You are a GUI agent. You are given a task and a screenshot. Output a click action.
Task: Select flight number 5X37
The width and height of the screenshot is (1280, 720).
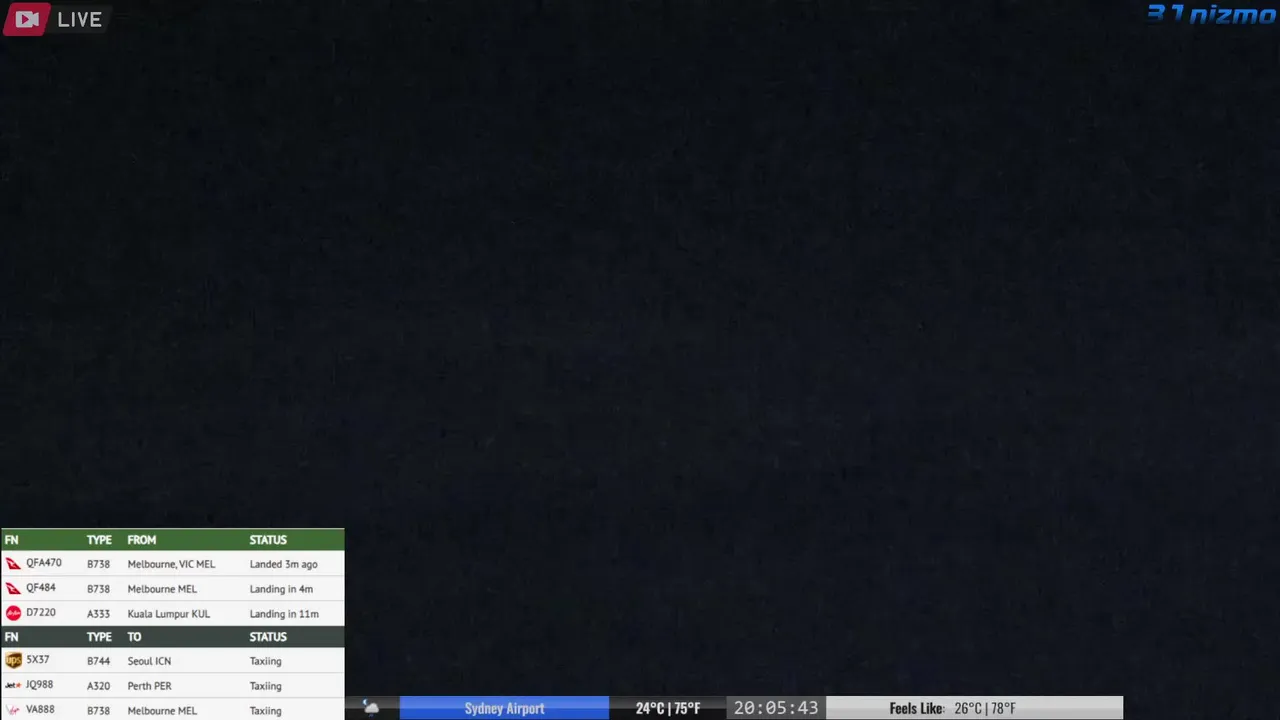pyautogui.click(x=38, y=660)
